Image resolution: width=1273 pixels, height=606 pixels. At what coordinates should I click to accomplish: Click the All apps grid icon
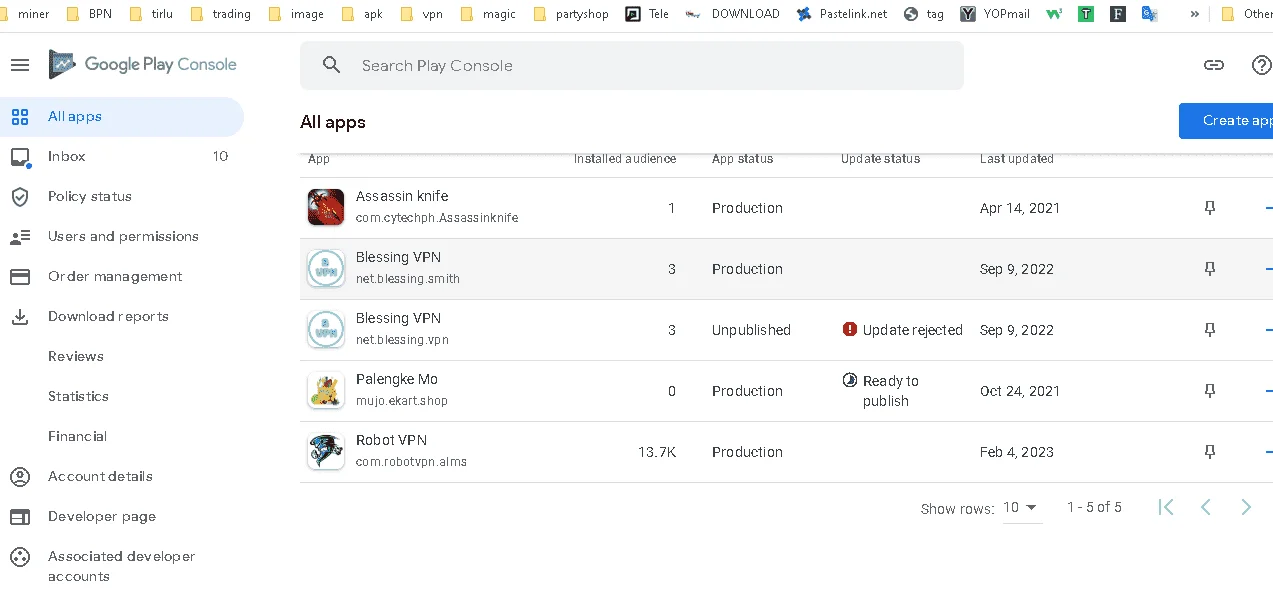point(20,117)
